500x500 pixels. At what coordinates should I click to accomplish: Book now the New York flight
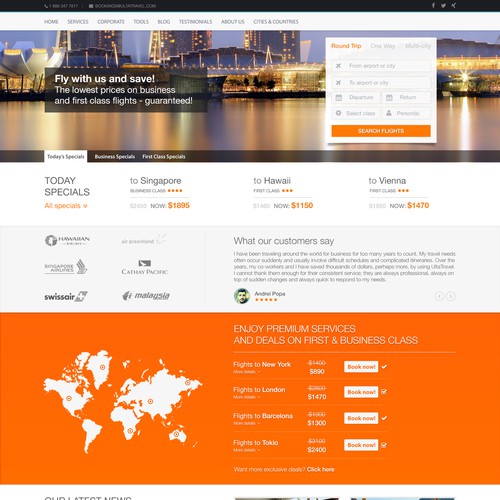pos(361,367)
